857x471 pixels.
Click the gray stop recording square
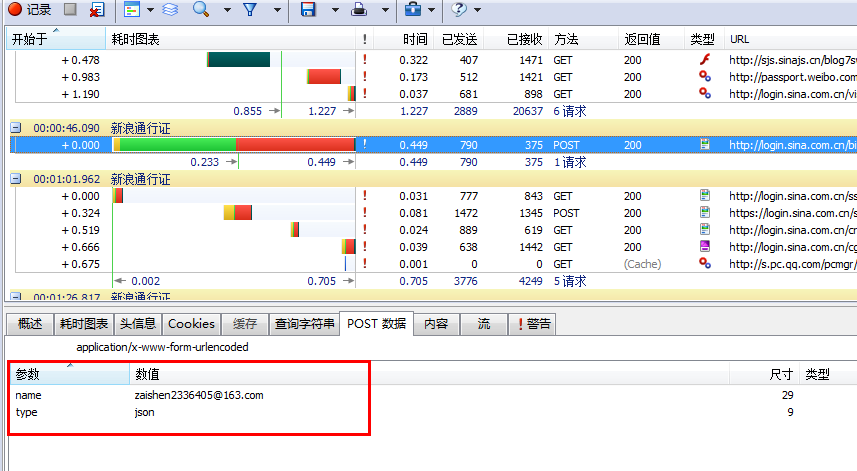(70, 9)
